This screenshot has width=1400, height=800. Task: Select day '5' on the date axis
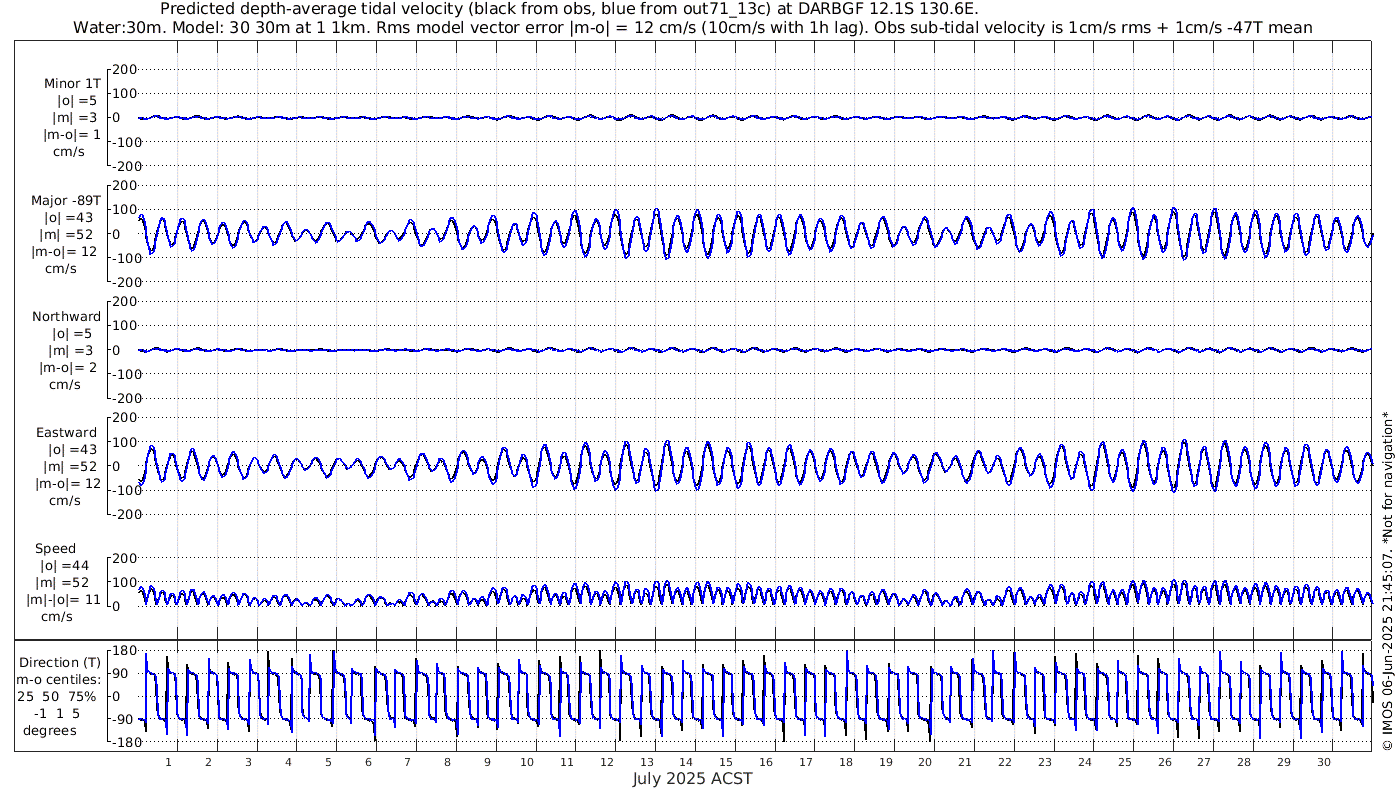[x=328, y=762]
